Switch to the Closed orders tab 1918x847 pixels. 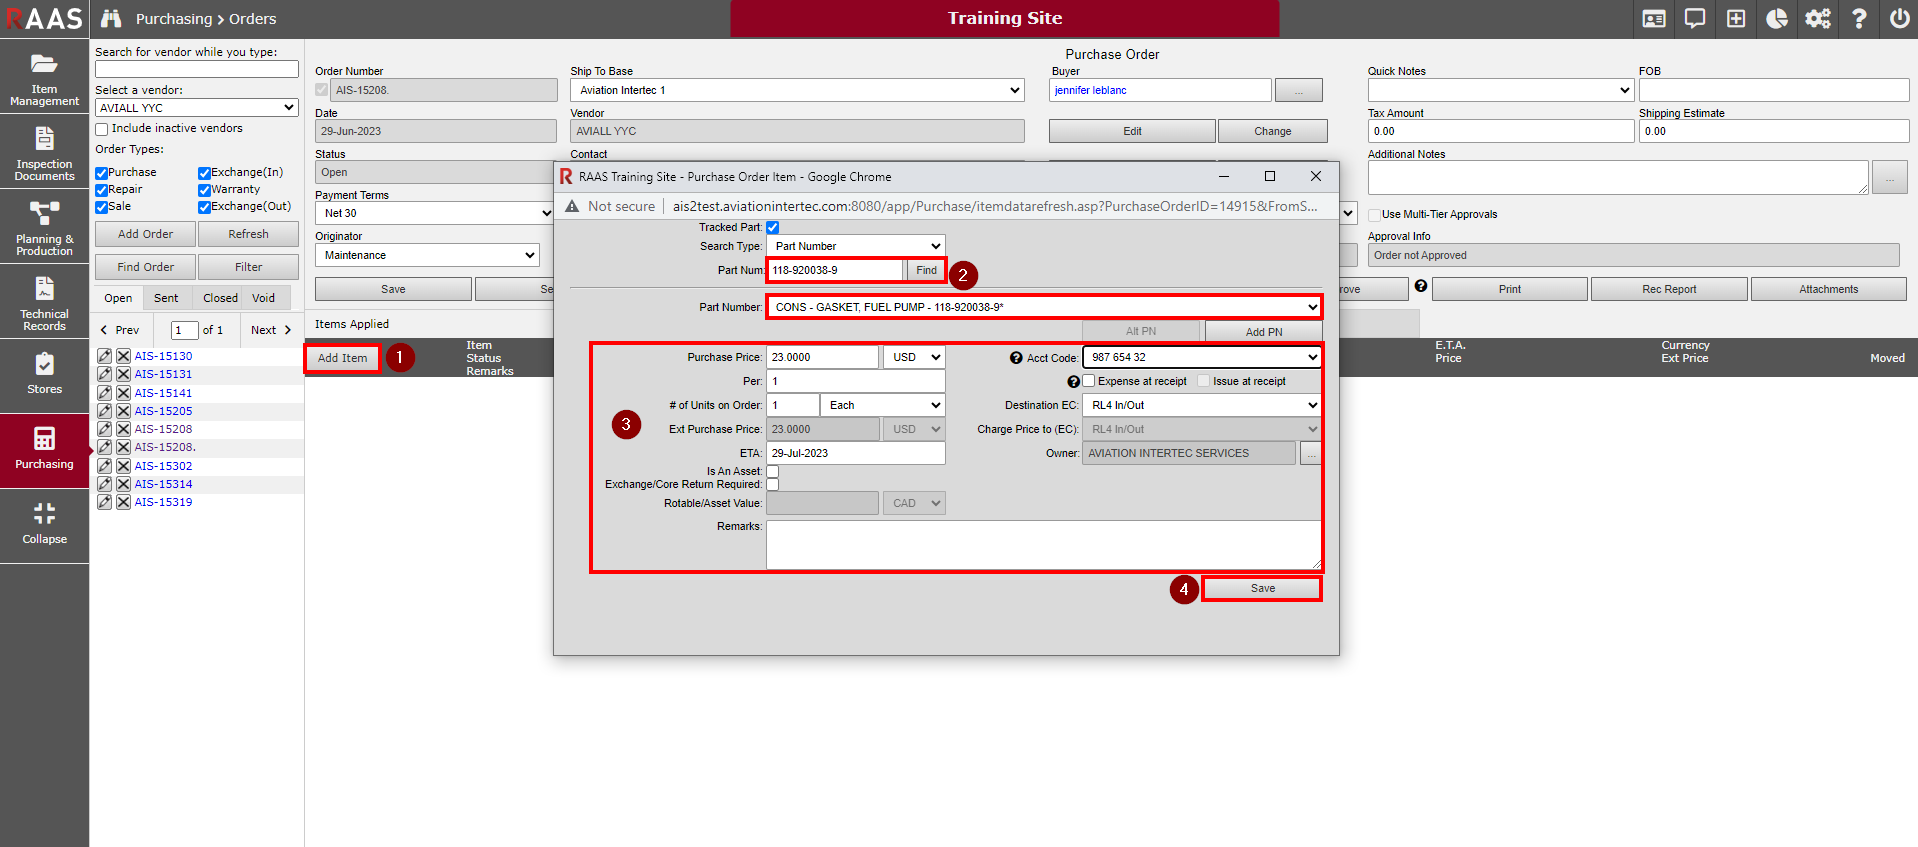pos(220,298)
